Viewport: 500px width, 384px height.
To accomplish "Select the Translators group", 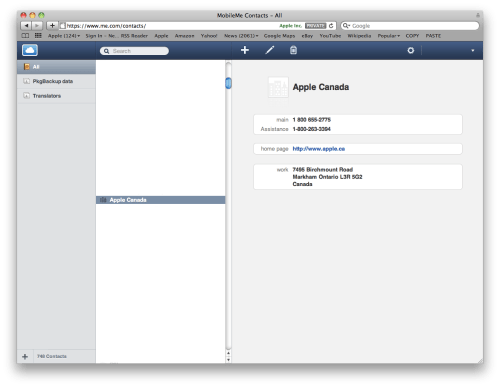I will [x=56, y=96].
